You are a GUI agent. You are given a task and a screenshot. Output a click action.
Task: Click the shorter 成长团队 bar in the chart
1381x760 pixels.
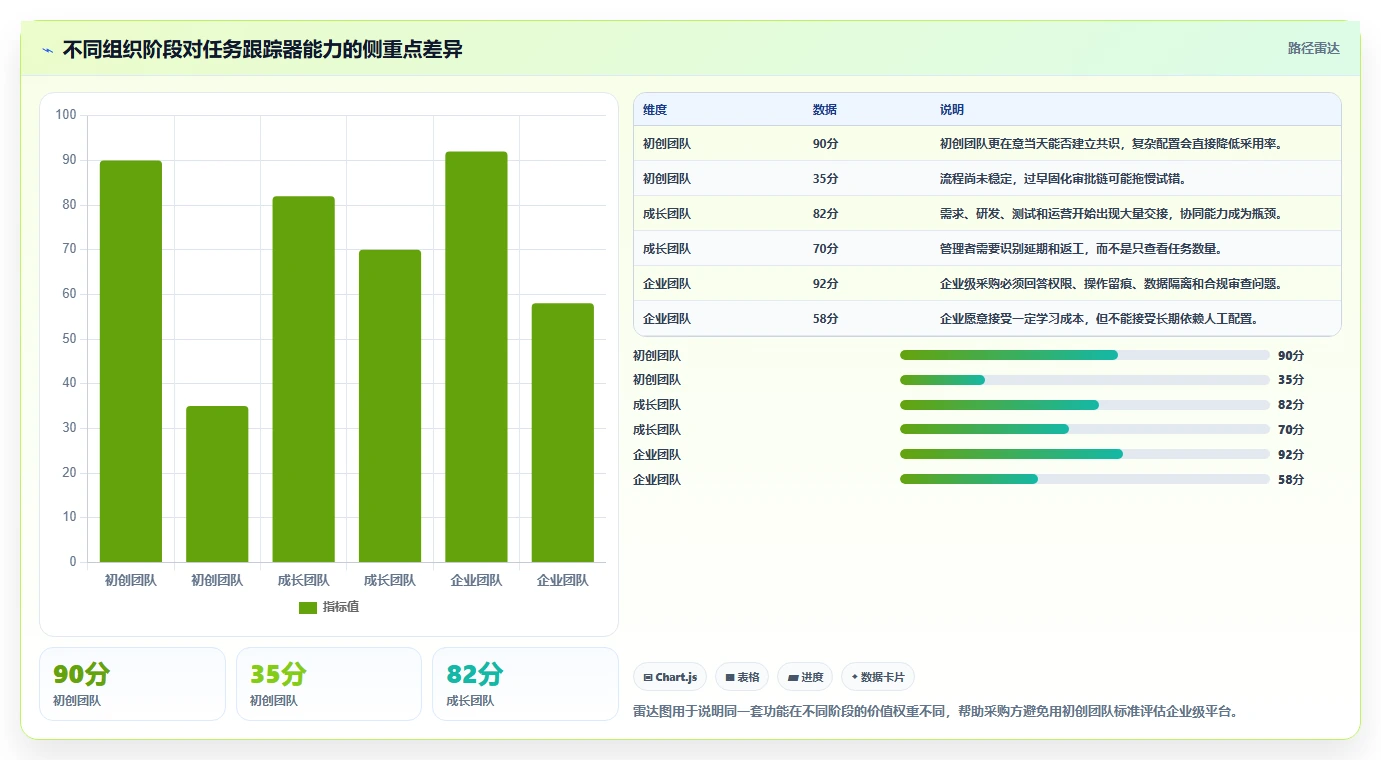(390, 406)
